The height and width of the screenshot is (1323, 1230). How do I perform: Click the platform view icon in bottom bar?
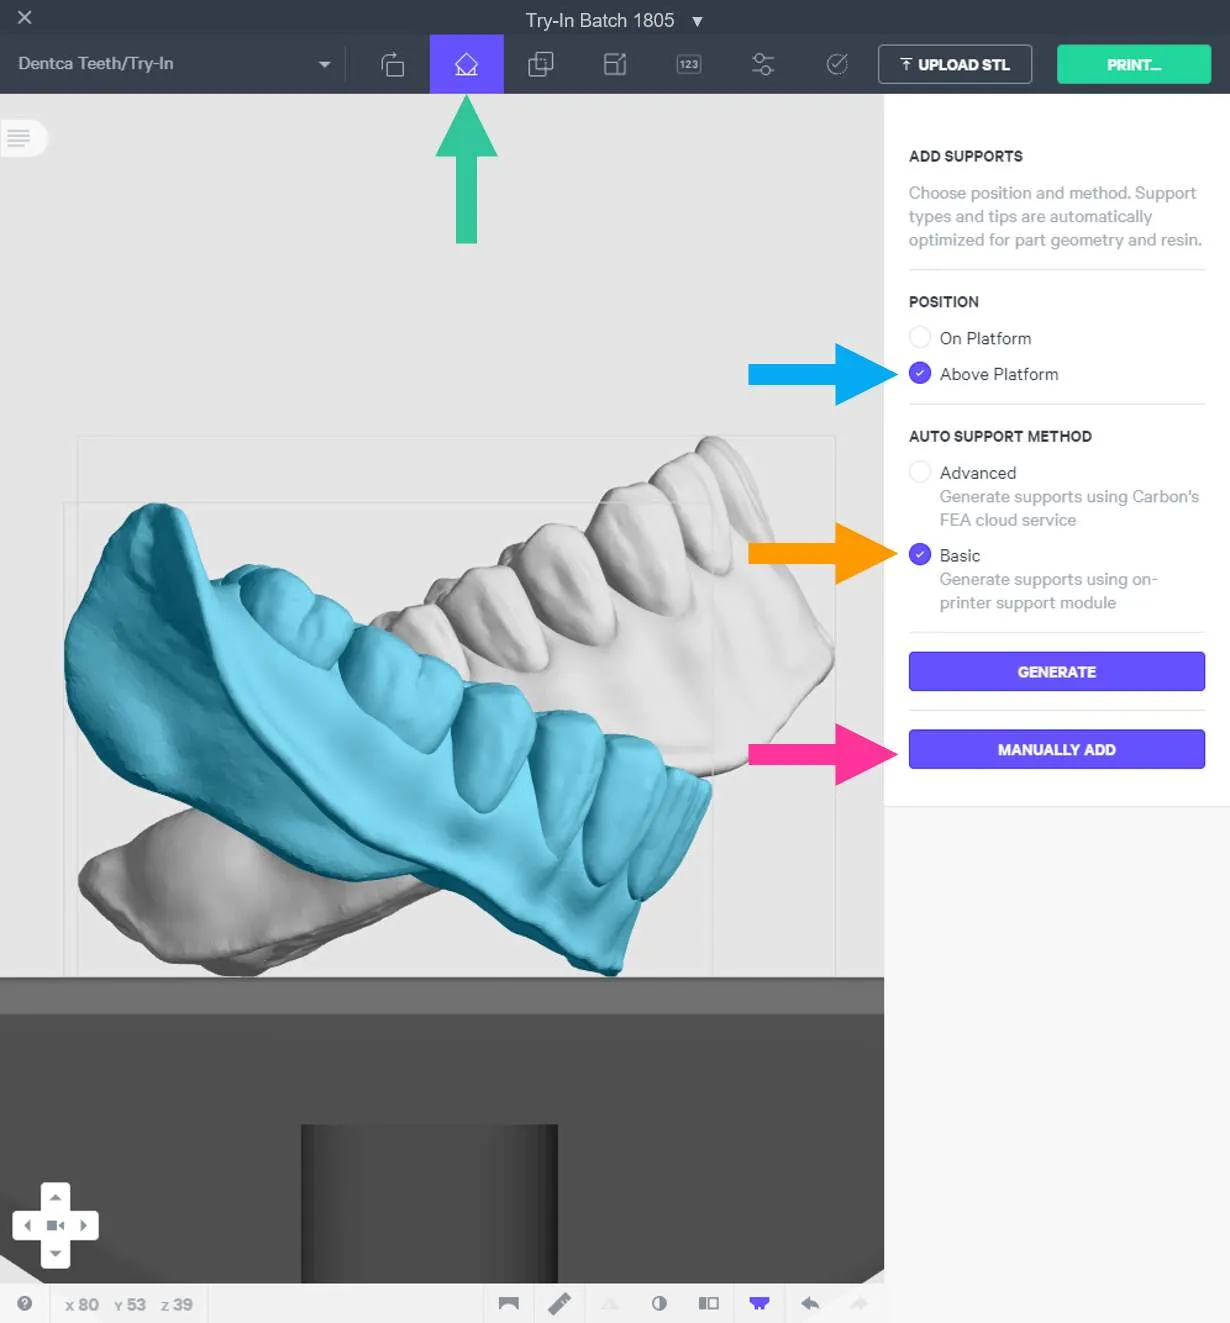pos(509,1303)
